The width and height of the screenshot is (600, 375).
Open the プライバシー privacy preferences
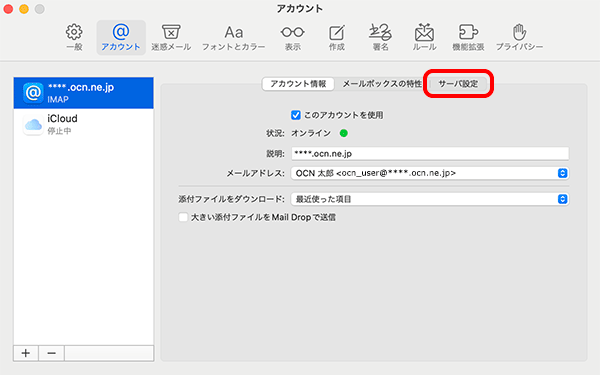519,38
